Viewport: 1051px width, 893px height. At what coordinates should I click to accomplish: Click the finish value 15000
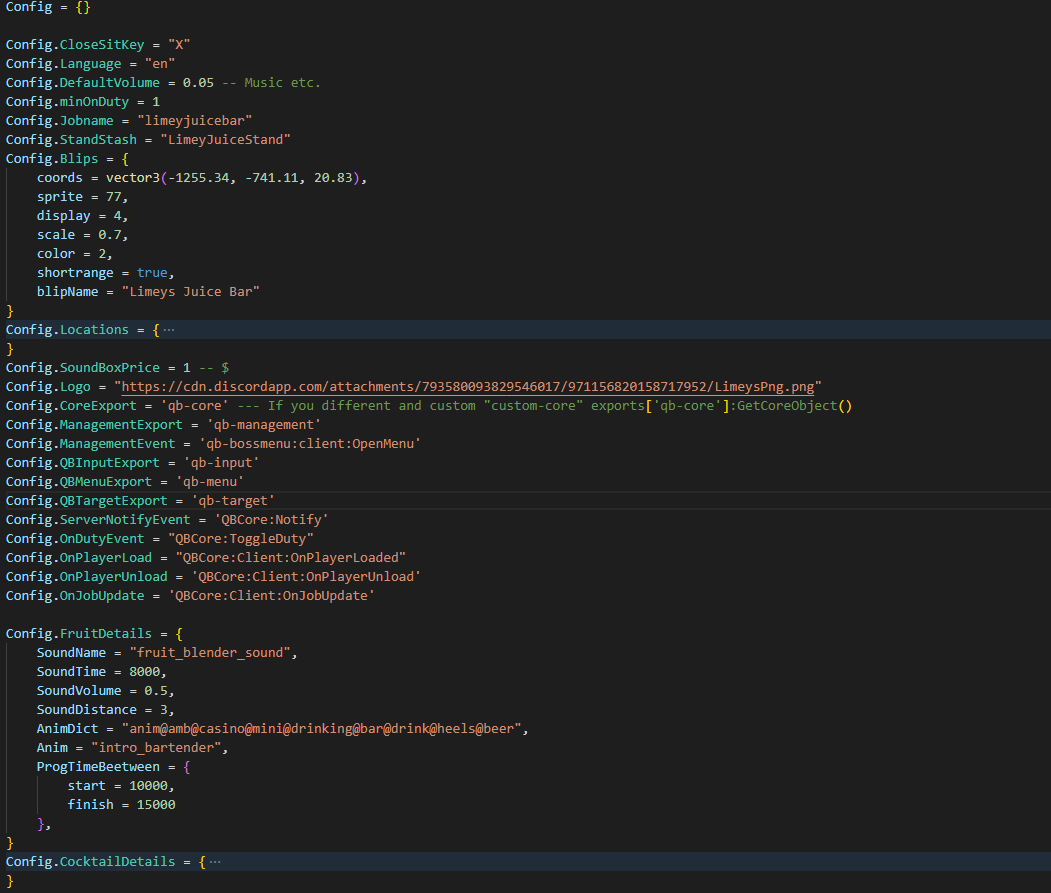coord(156,805)
